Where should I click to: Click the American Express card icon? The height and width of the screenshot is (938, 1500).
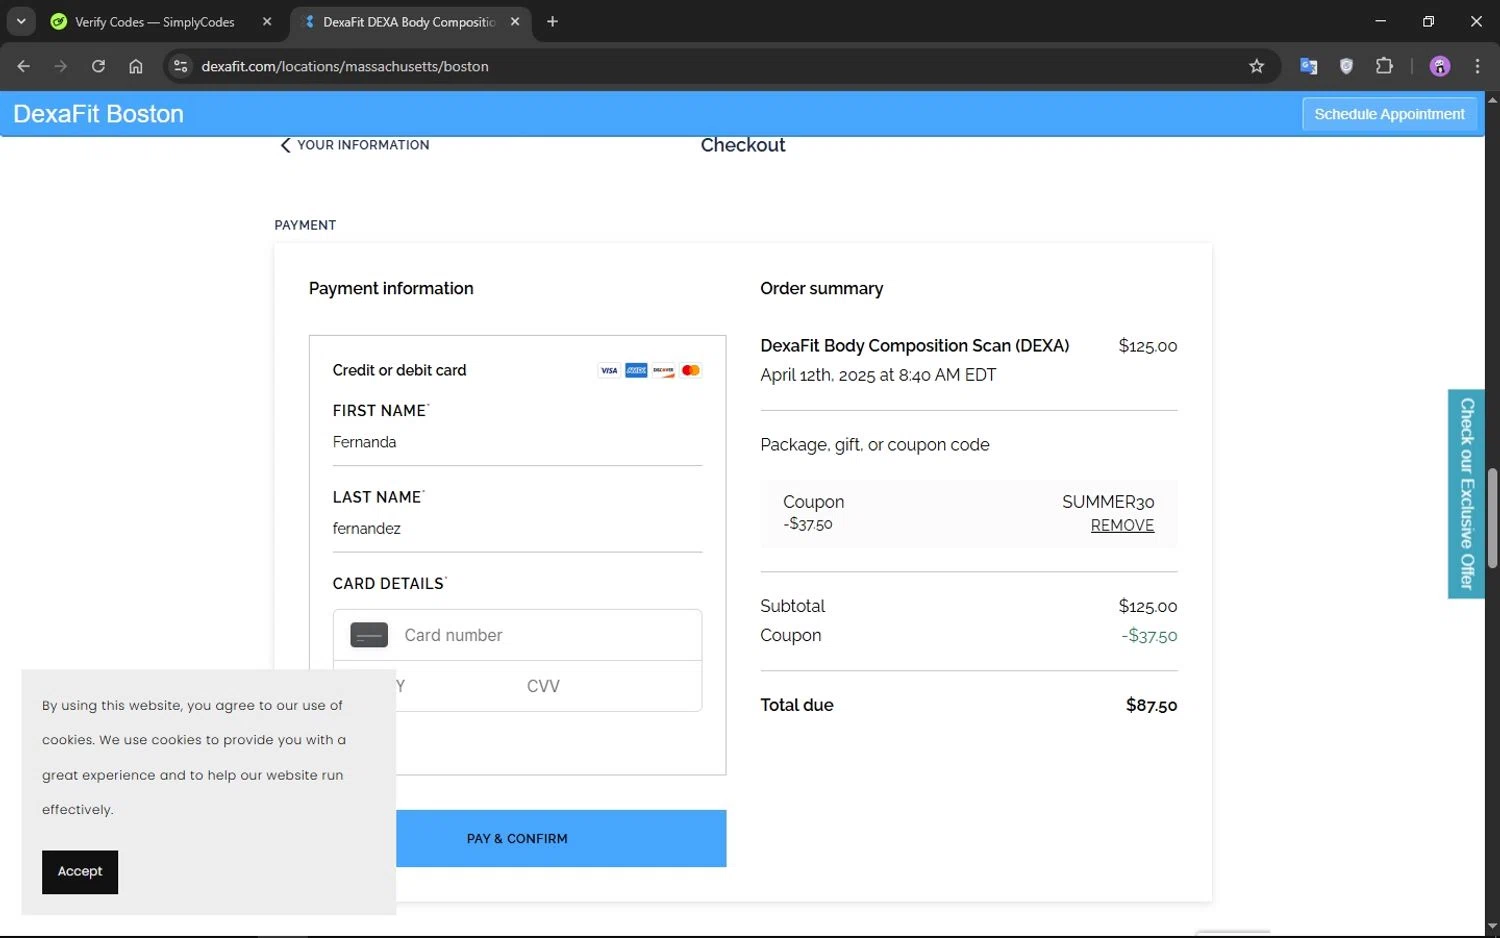(x=636, y=370)
